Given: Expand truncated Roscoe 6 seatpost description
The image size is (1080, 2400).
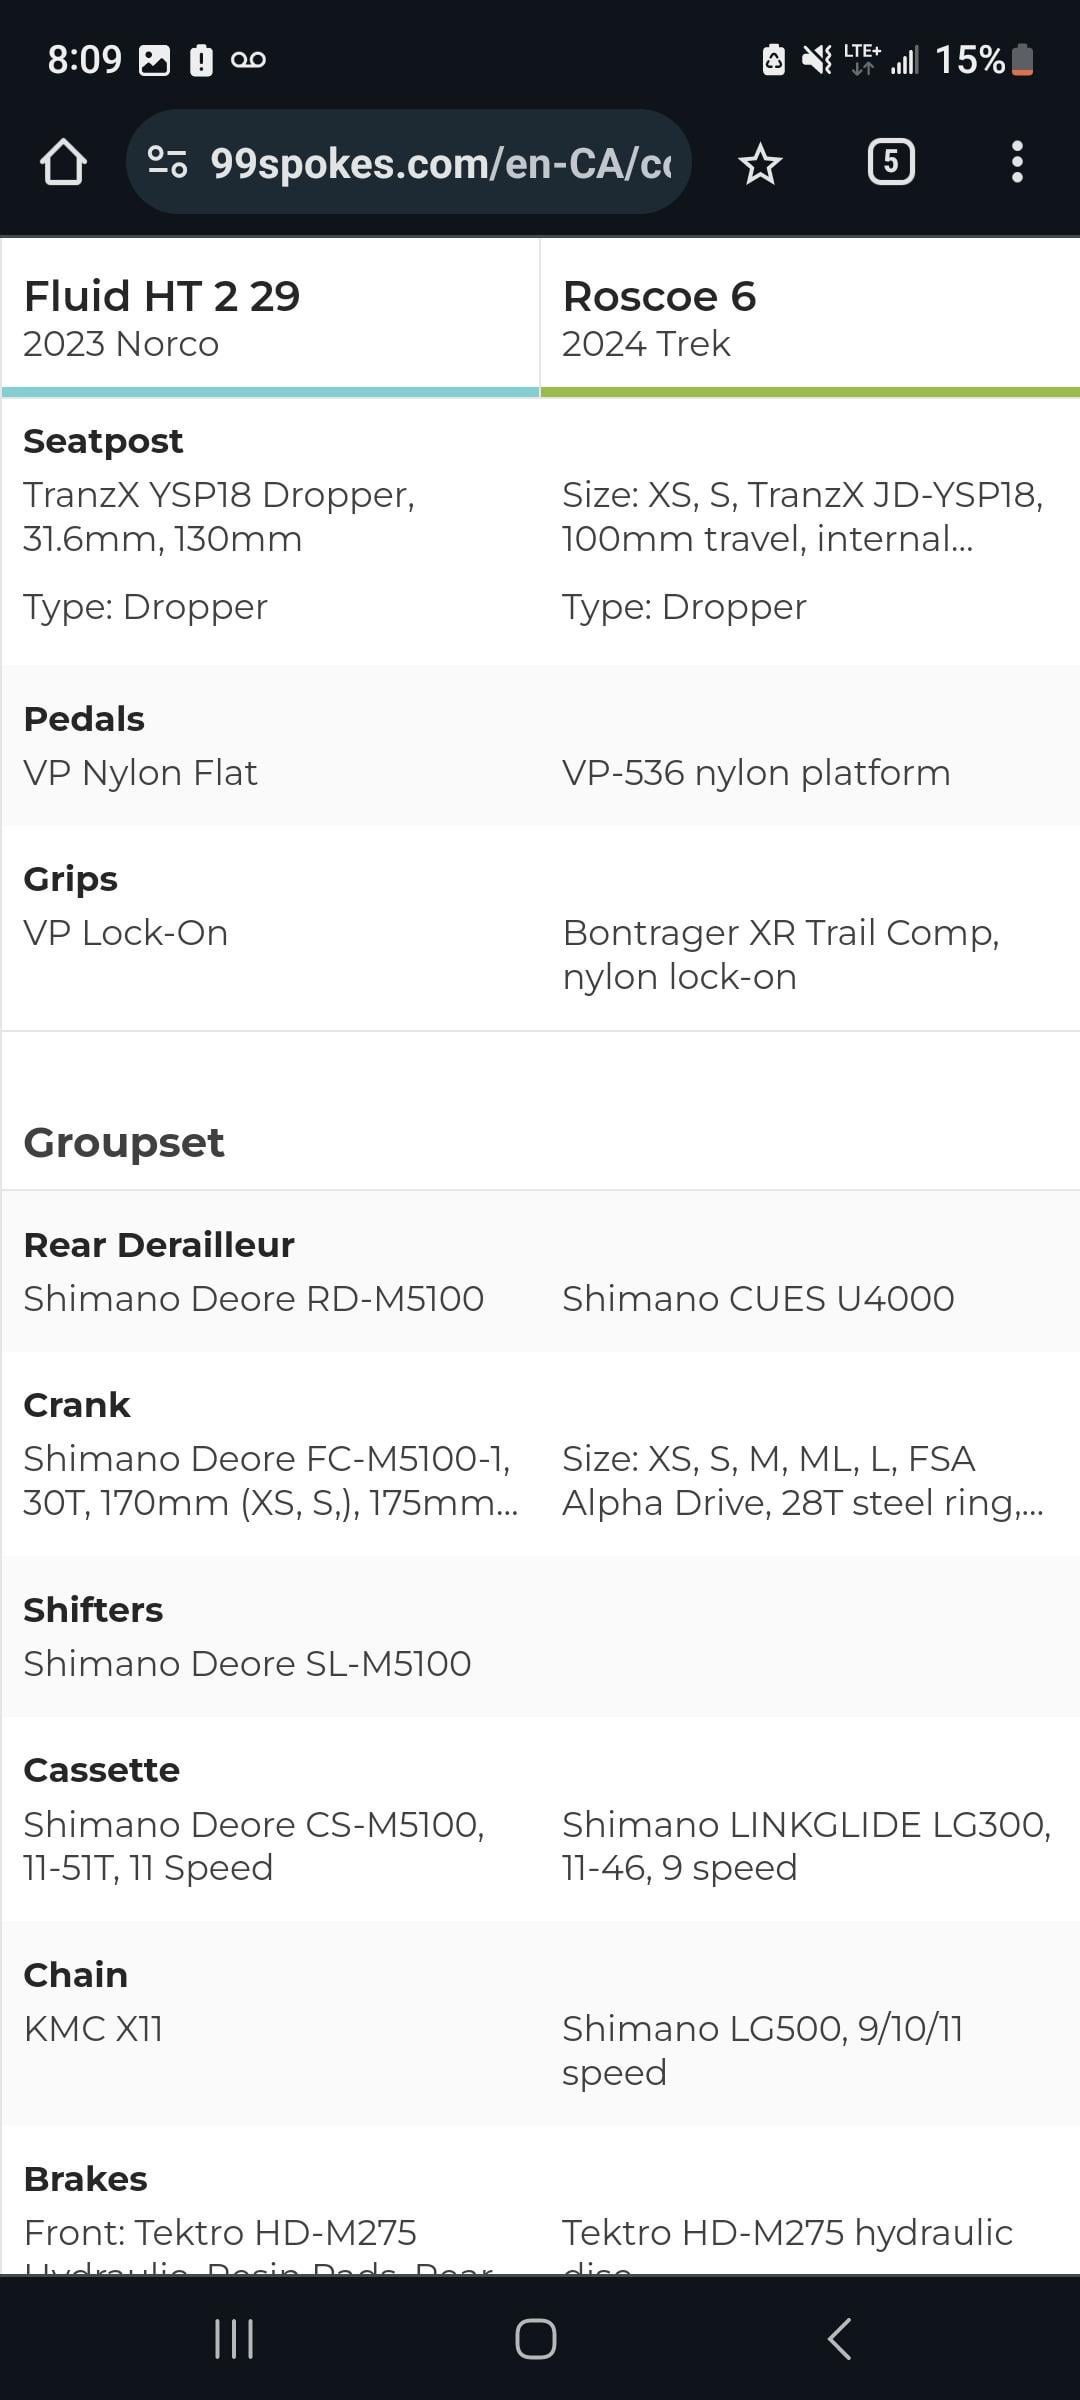Looking at the screenshot, I should (803, 517).
